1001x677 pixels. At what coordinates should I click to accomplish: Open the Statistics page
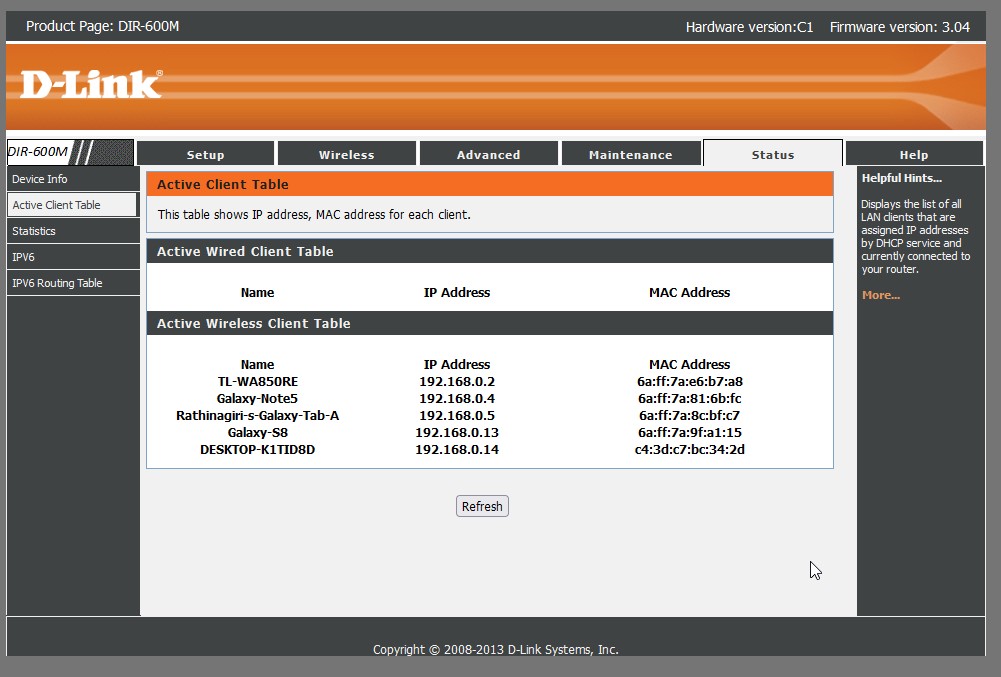[x=34, y=231]
